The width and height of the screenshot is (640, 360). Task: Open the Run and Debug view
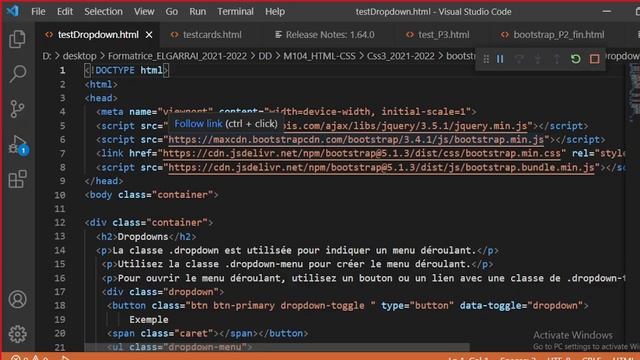18,144
